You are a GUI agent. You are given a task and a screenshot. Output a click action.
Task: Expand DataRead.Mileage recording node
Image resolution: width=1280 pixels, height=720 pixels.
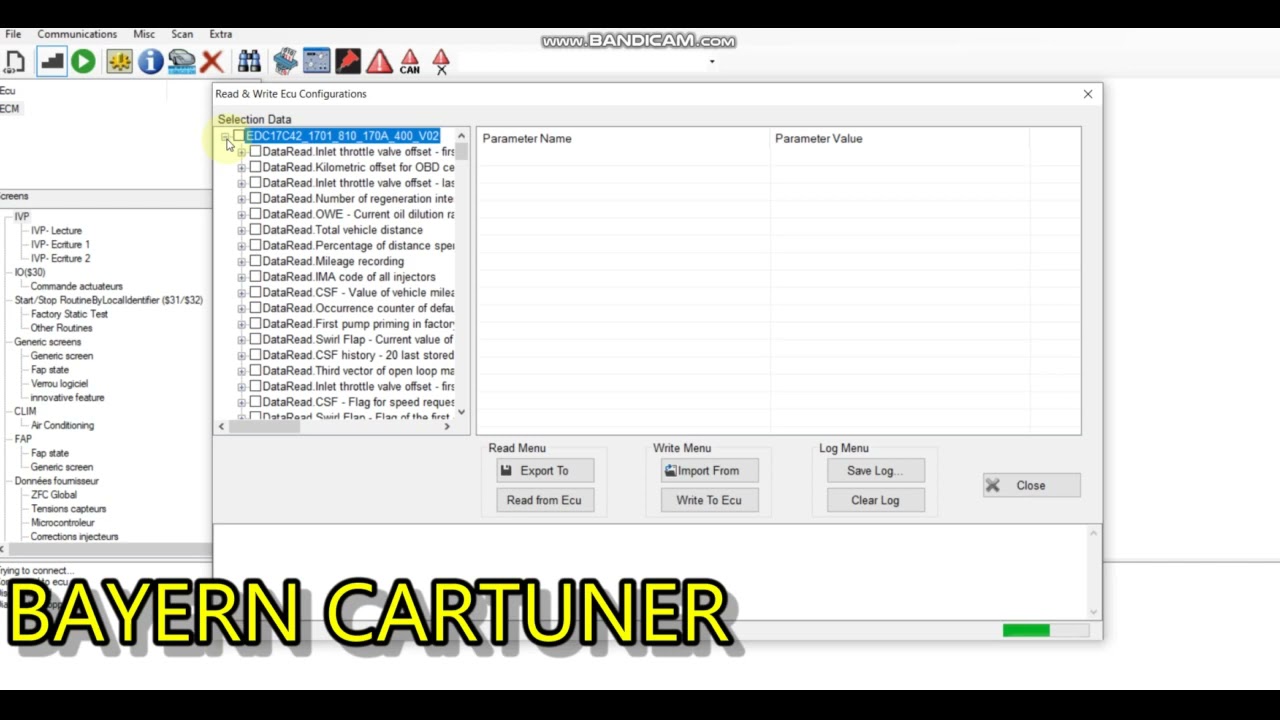[x=241, y=262]
